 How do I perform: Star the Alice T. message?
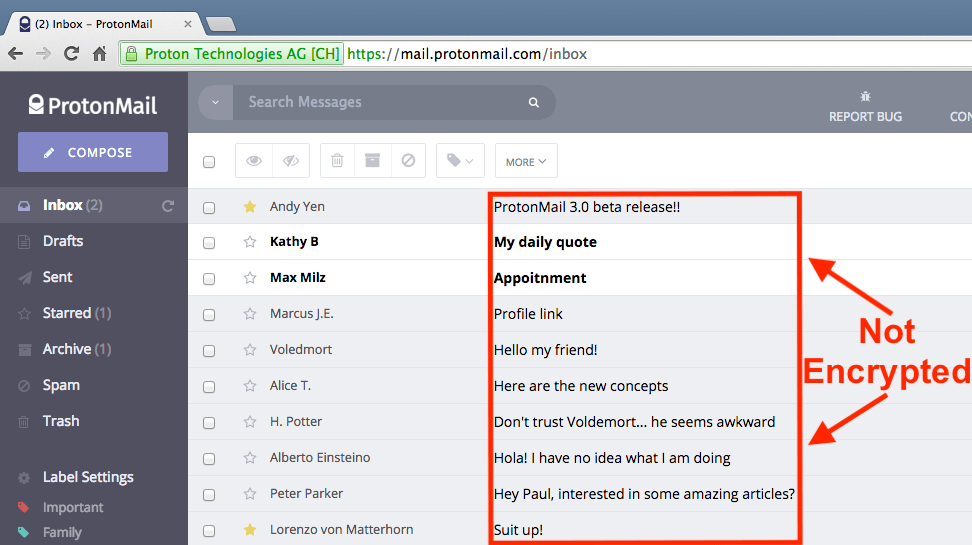250,386
